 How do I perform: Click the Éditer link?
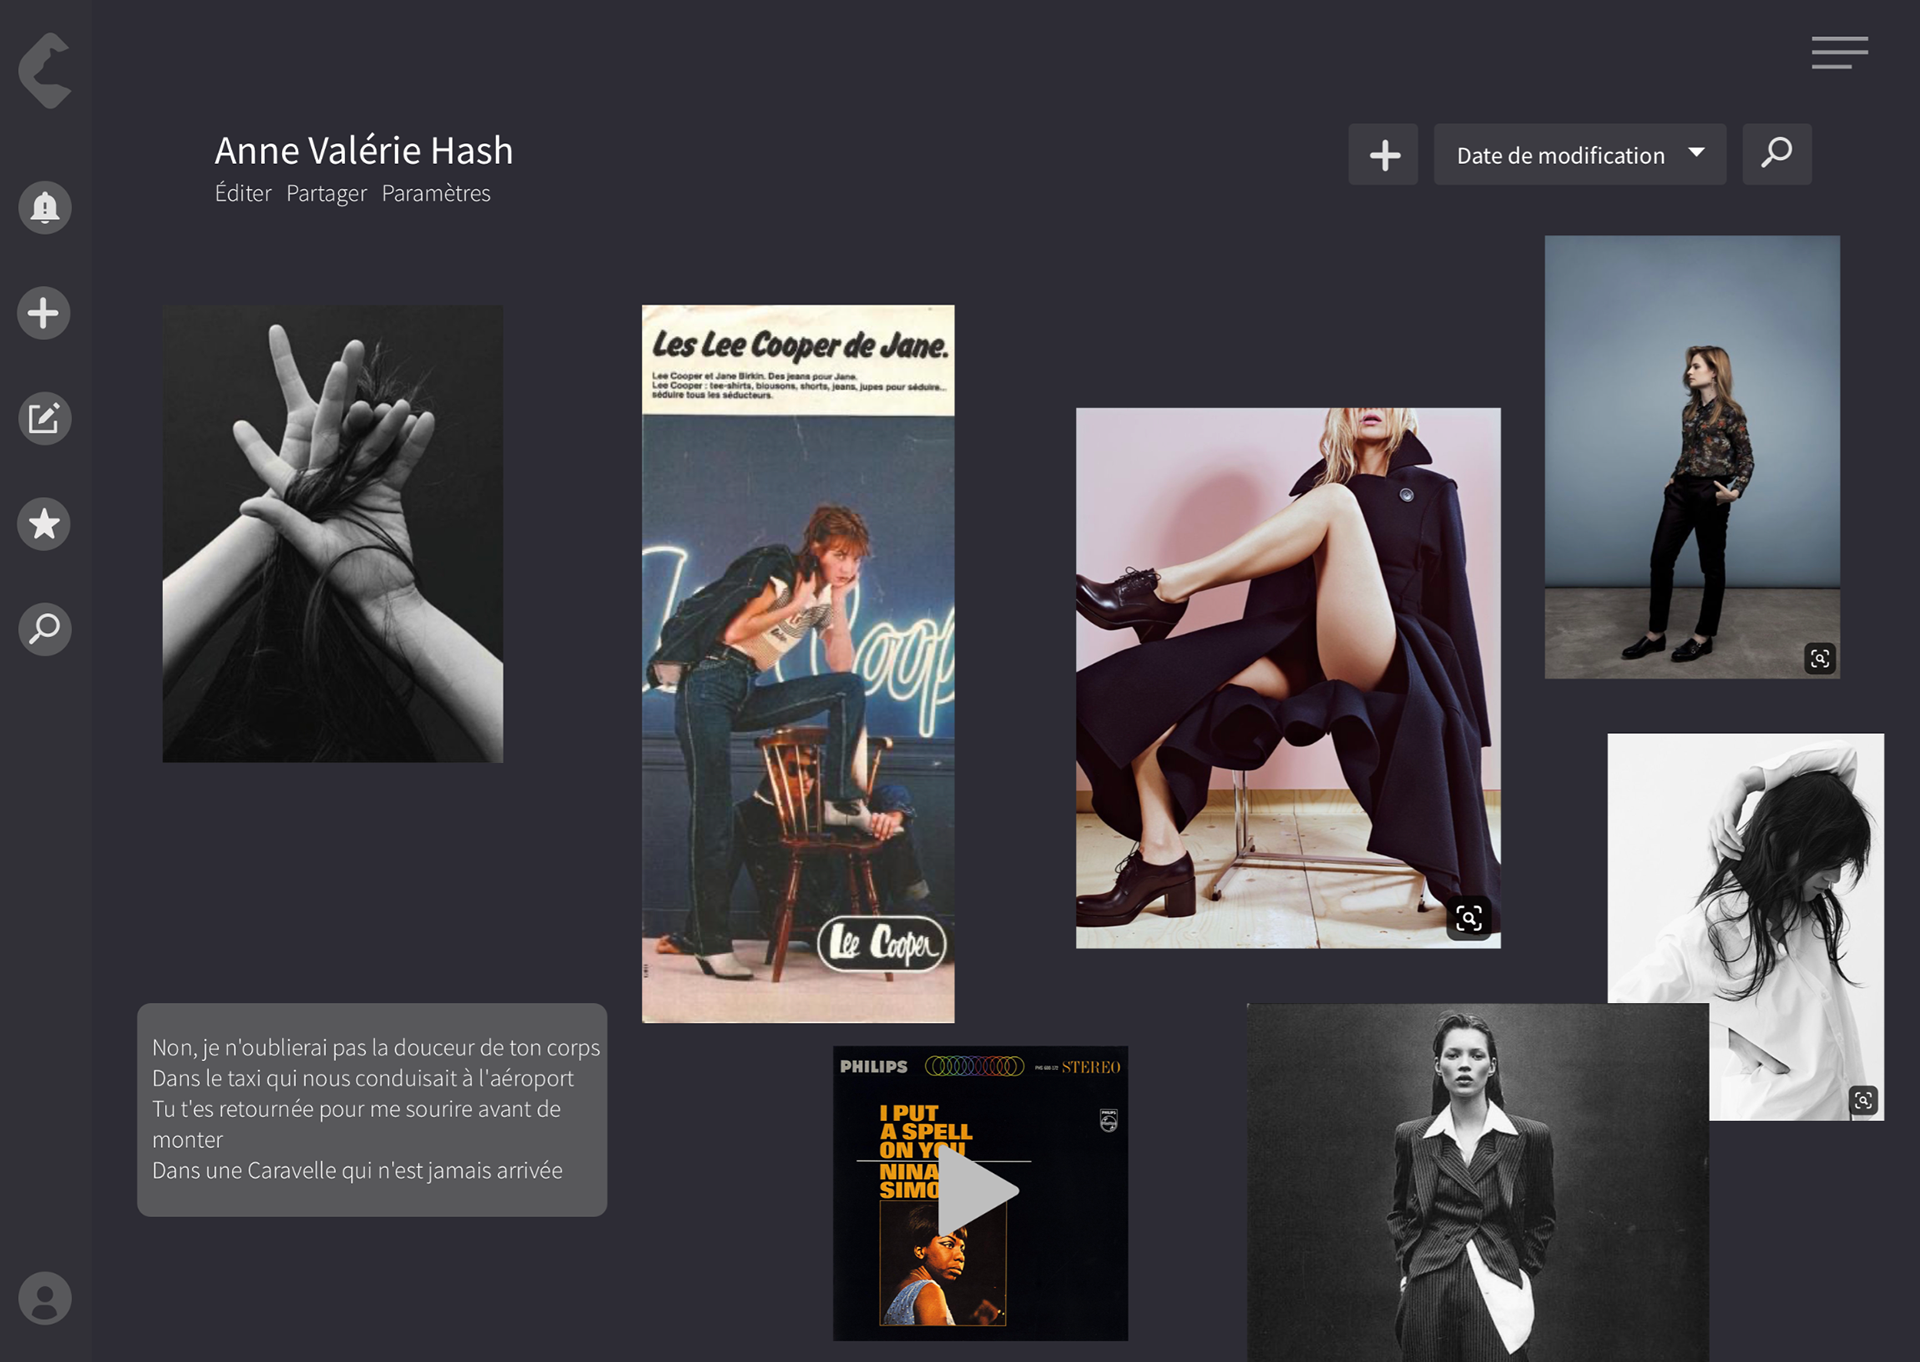point(243,193)
